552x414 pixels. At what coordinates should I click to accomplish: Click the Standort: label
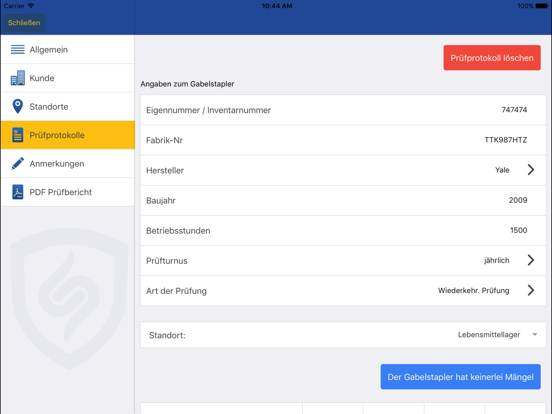click(167, 335)
